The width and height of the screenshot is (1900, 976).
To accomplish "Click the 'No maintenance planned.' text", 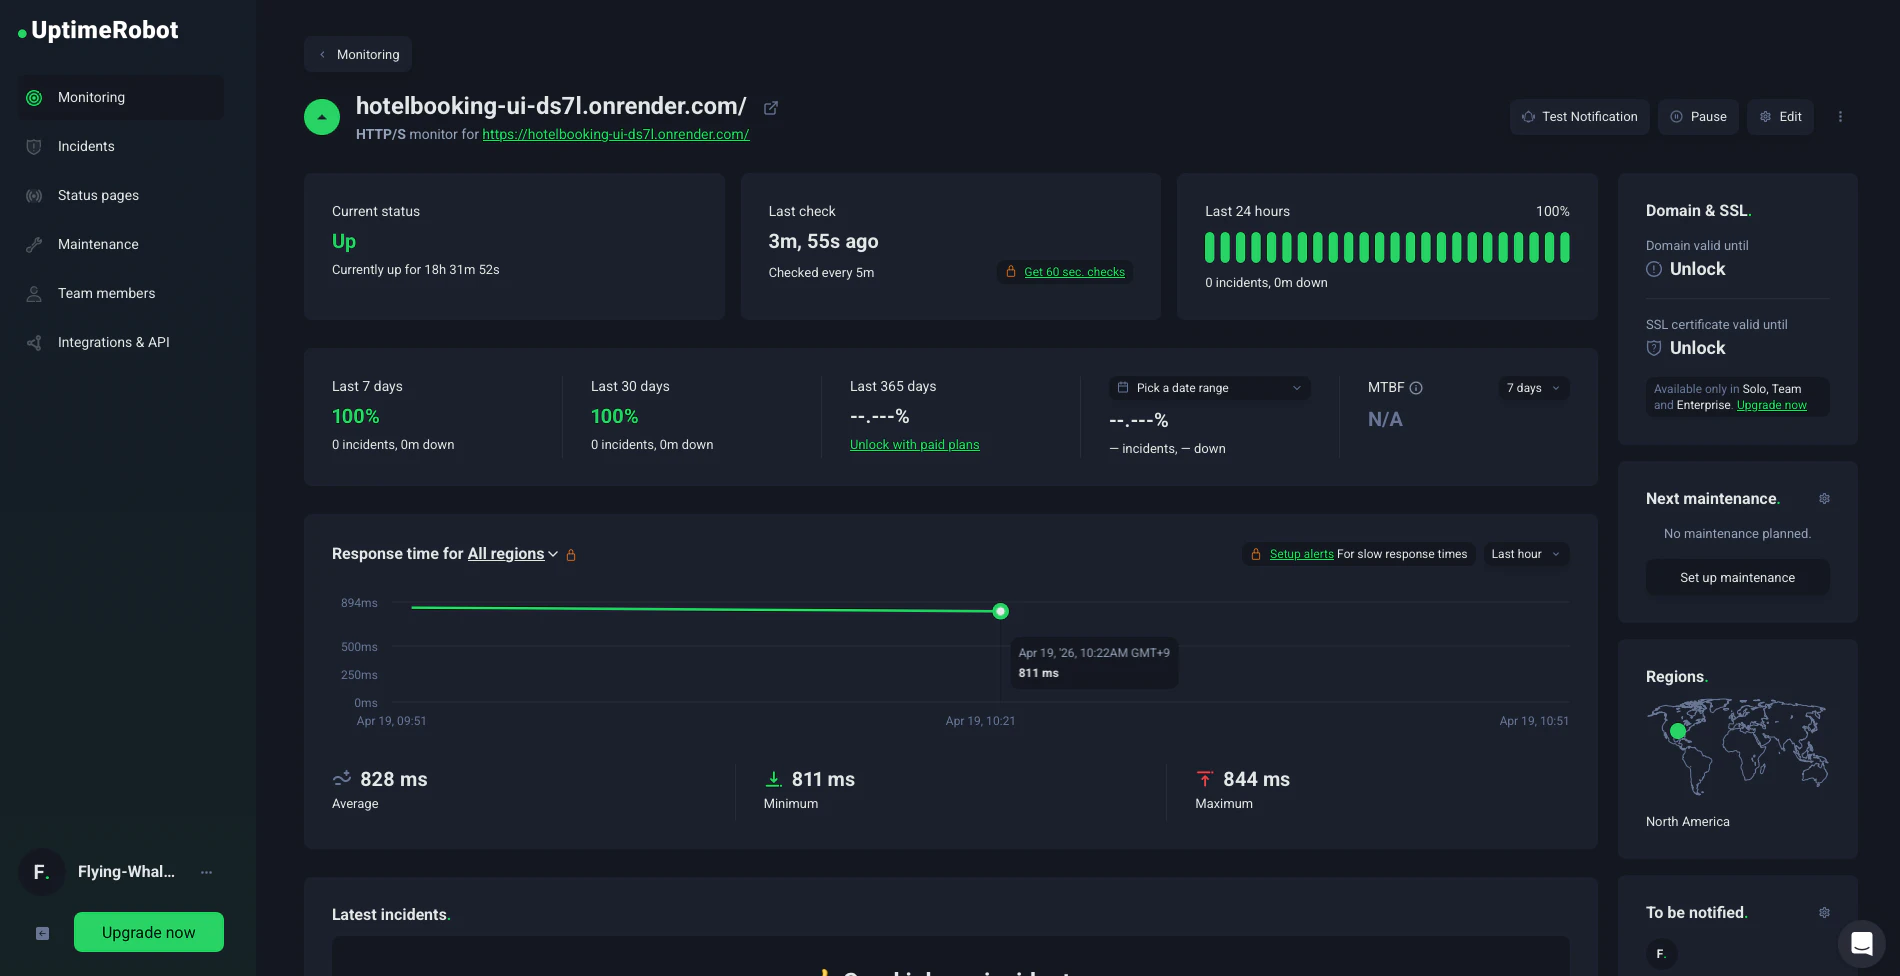I will pyautogui.click(x=1737, y=534).
